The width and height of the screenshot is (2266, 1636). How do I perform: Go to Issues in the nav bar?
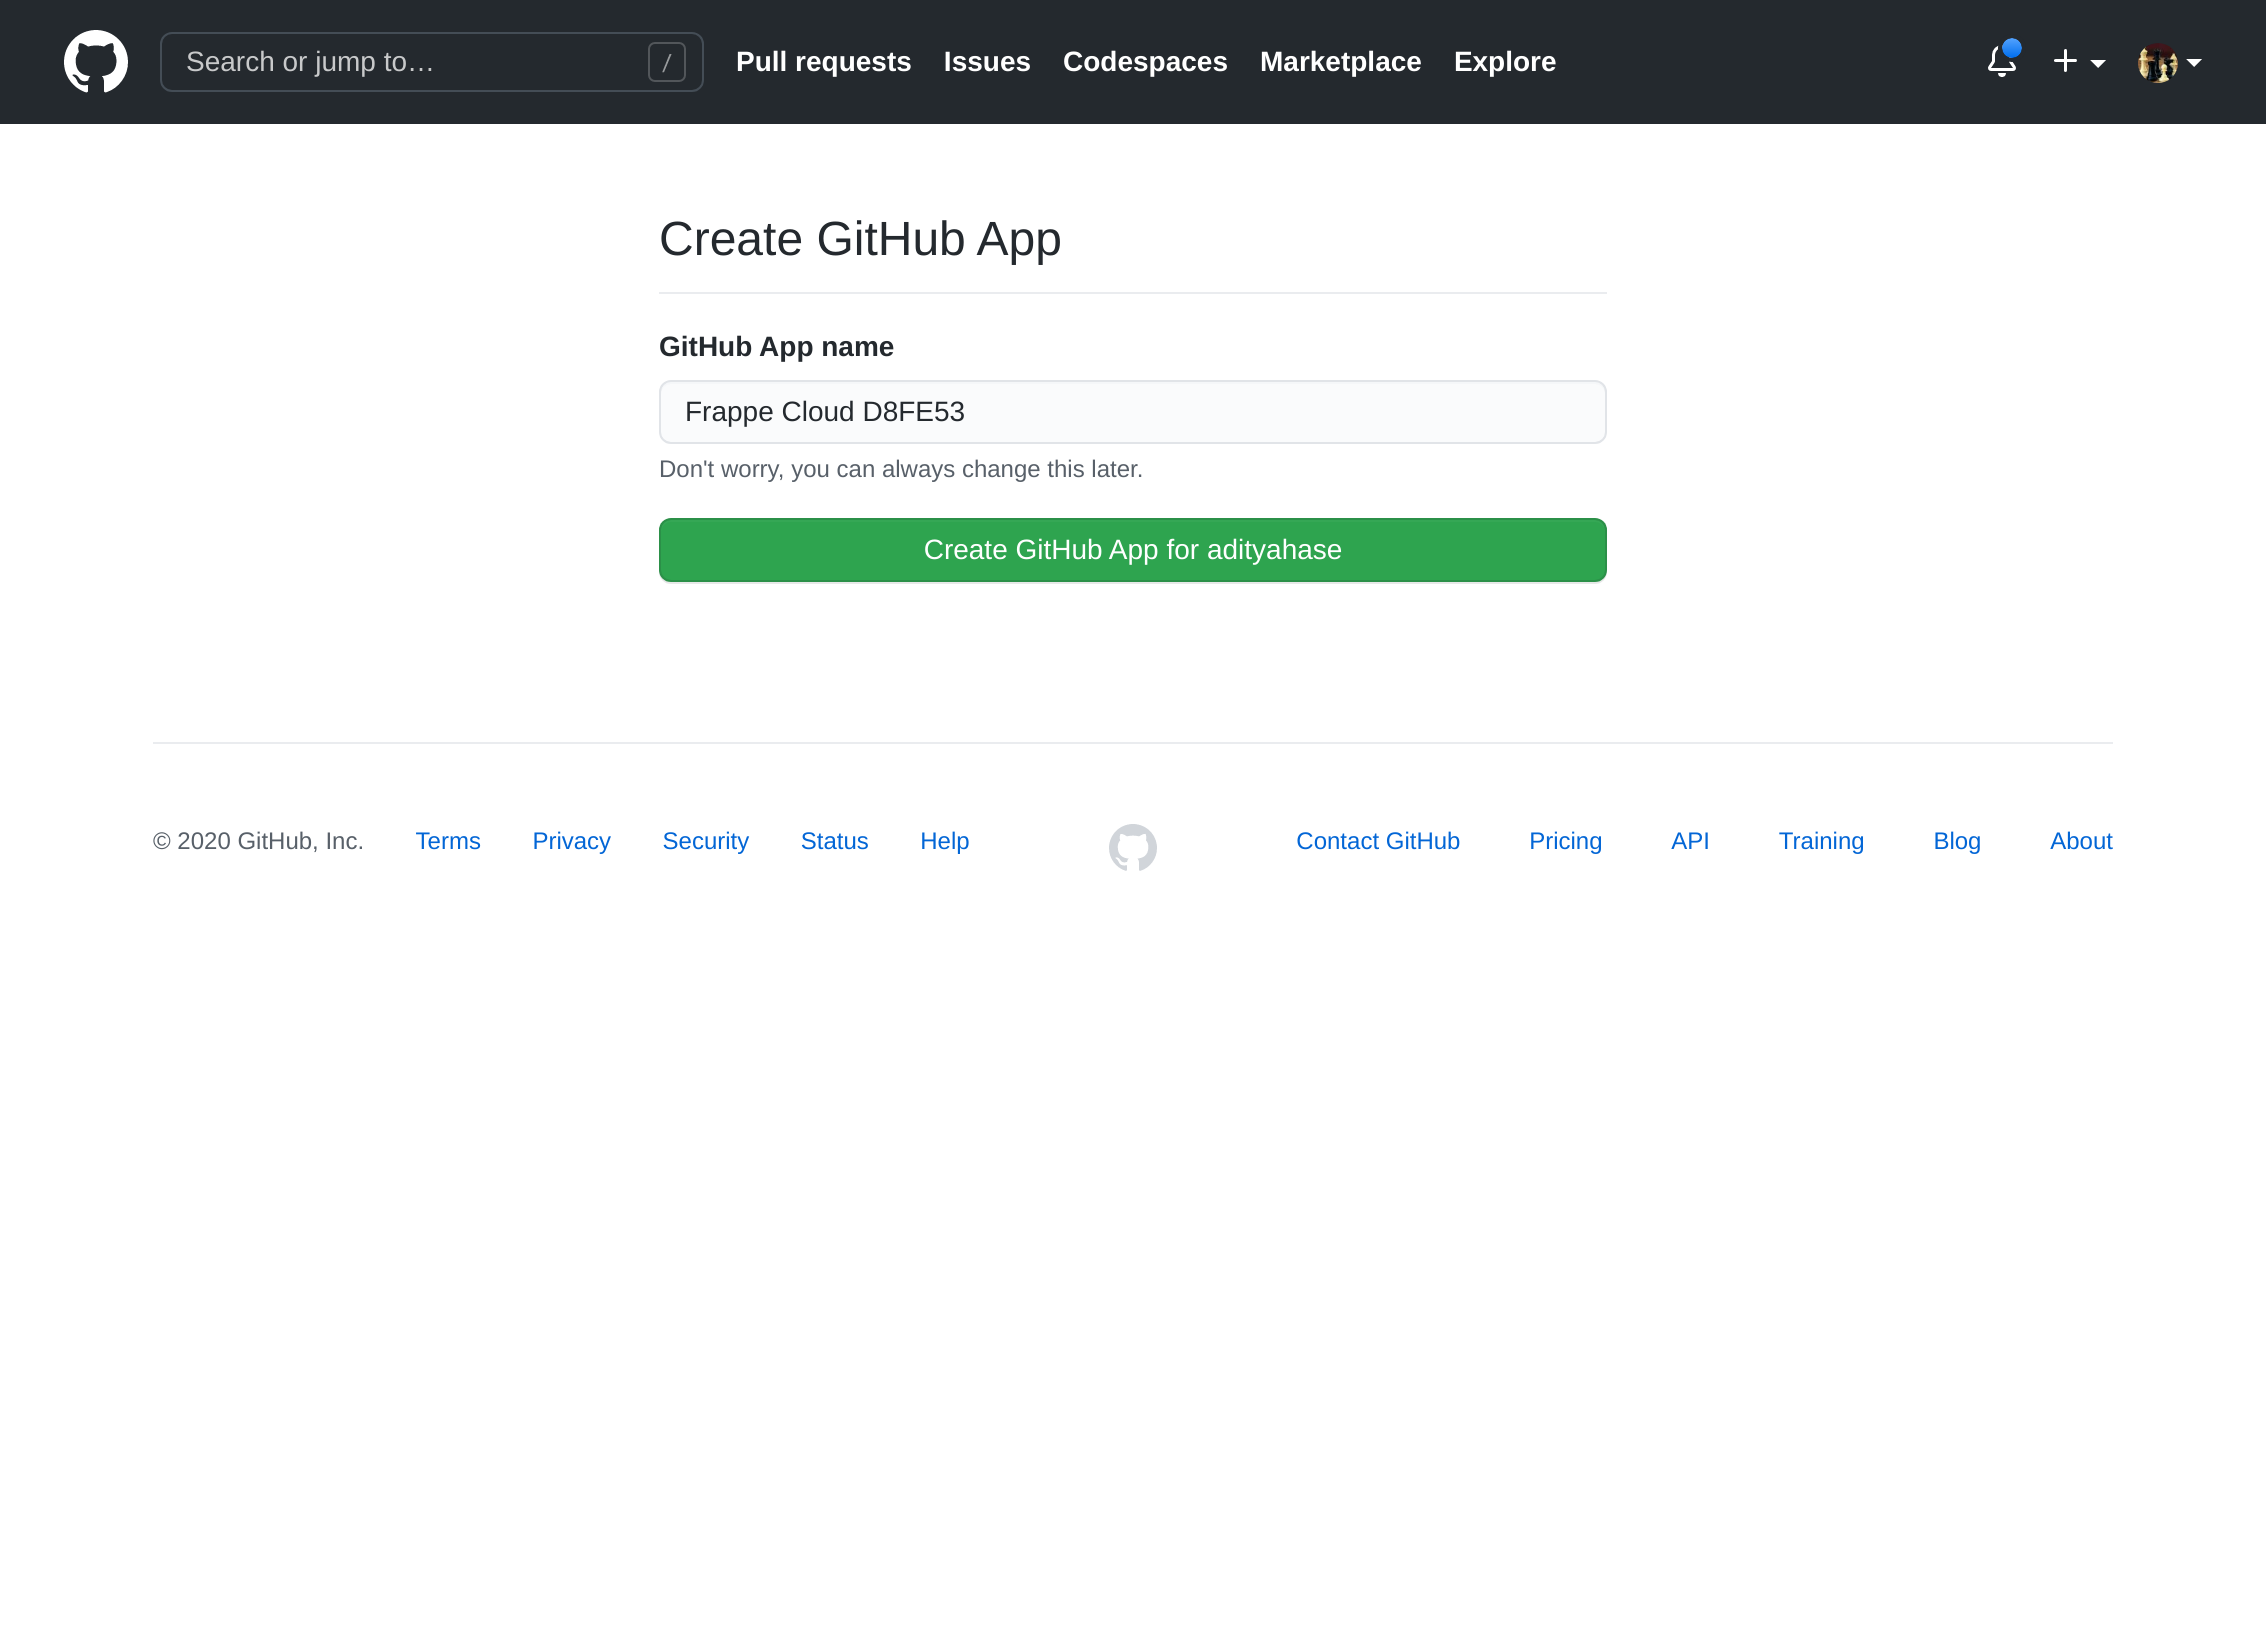(987, 62)
